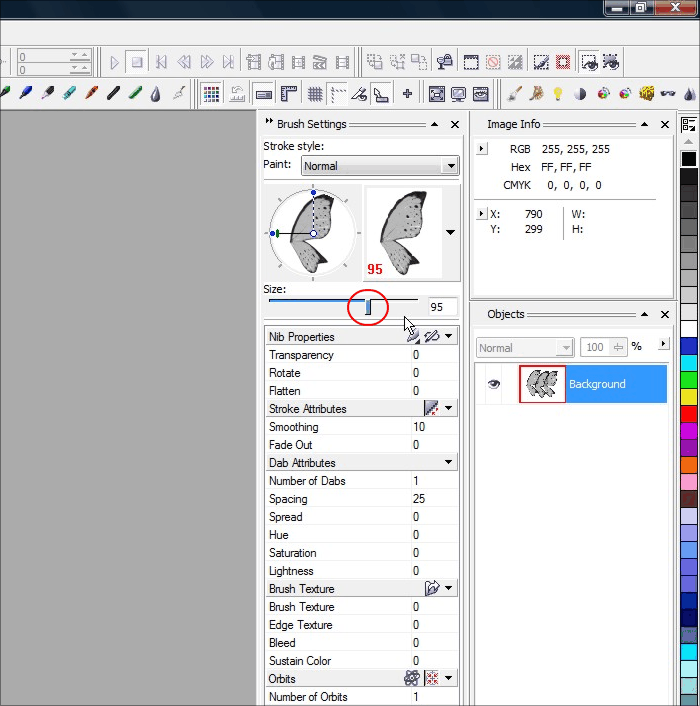Open the Orbits atom icon options
700x706 pixels.
[x=412, y=678]
